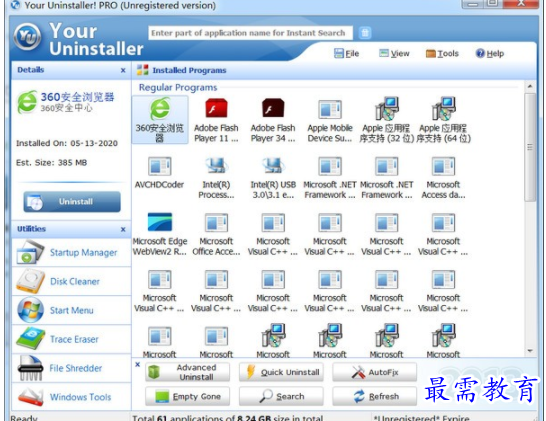Open the Tools menu
Image resolution: width=546 pixels, height=421 pixels.
pyautogui.click(x=442, y=54)
